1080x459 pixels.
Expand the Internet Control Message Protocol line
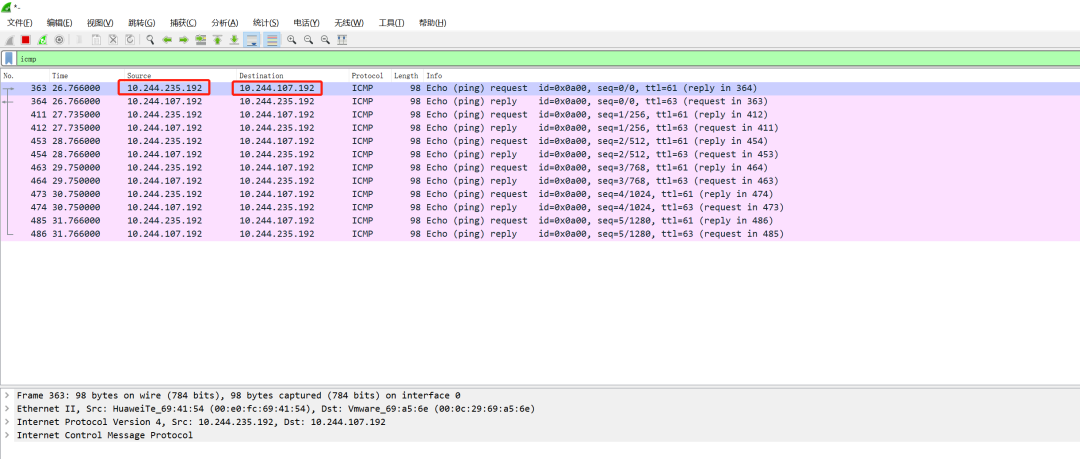click(x=7, y=436)
